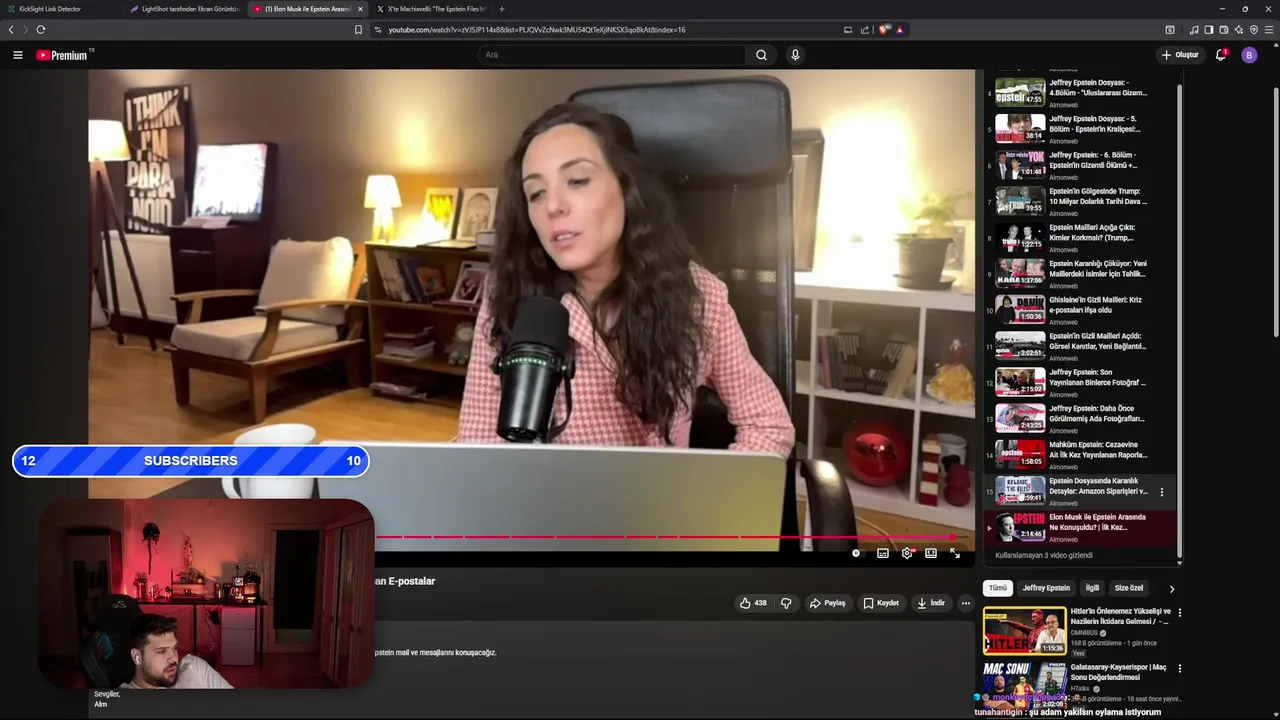Dislike the video
This screenshot has height=720, width=1280.
pyautogui.click(x=786, y=603)
